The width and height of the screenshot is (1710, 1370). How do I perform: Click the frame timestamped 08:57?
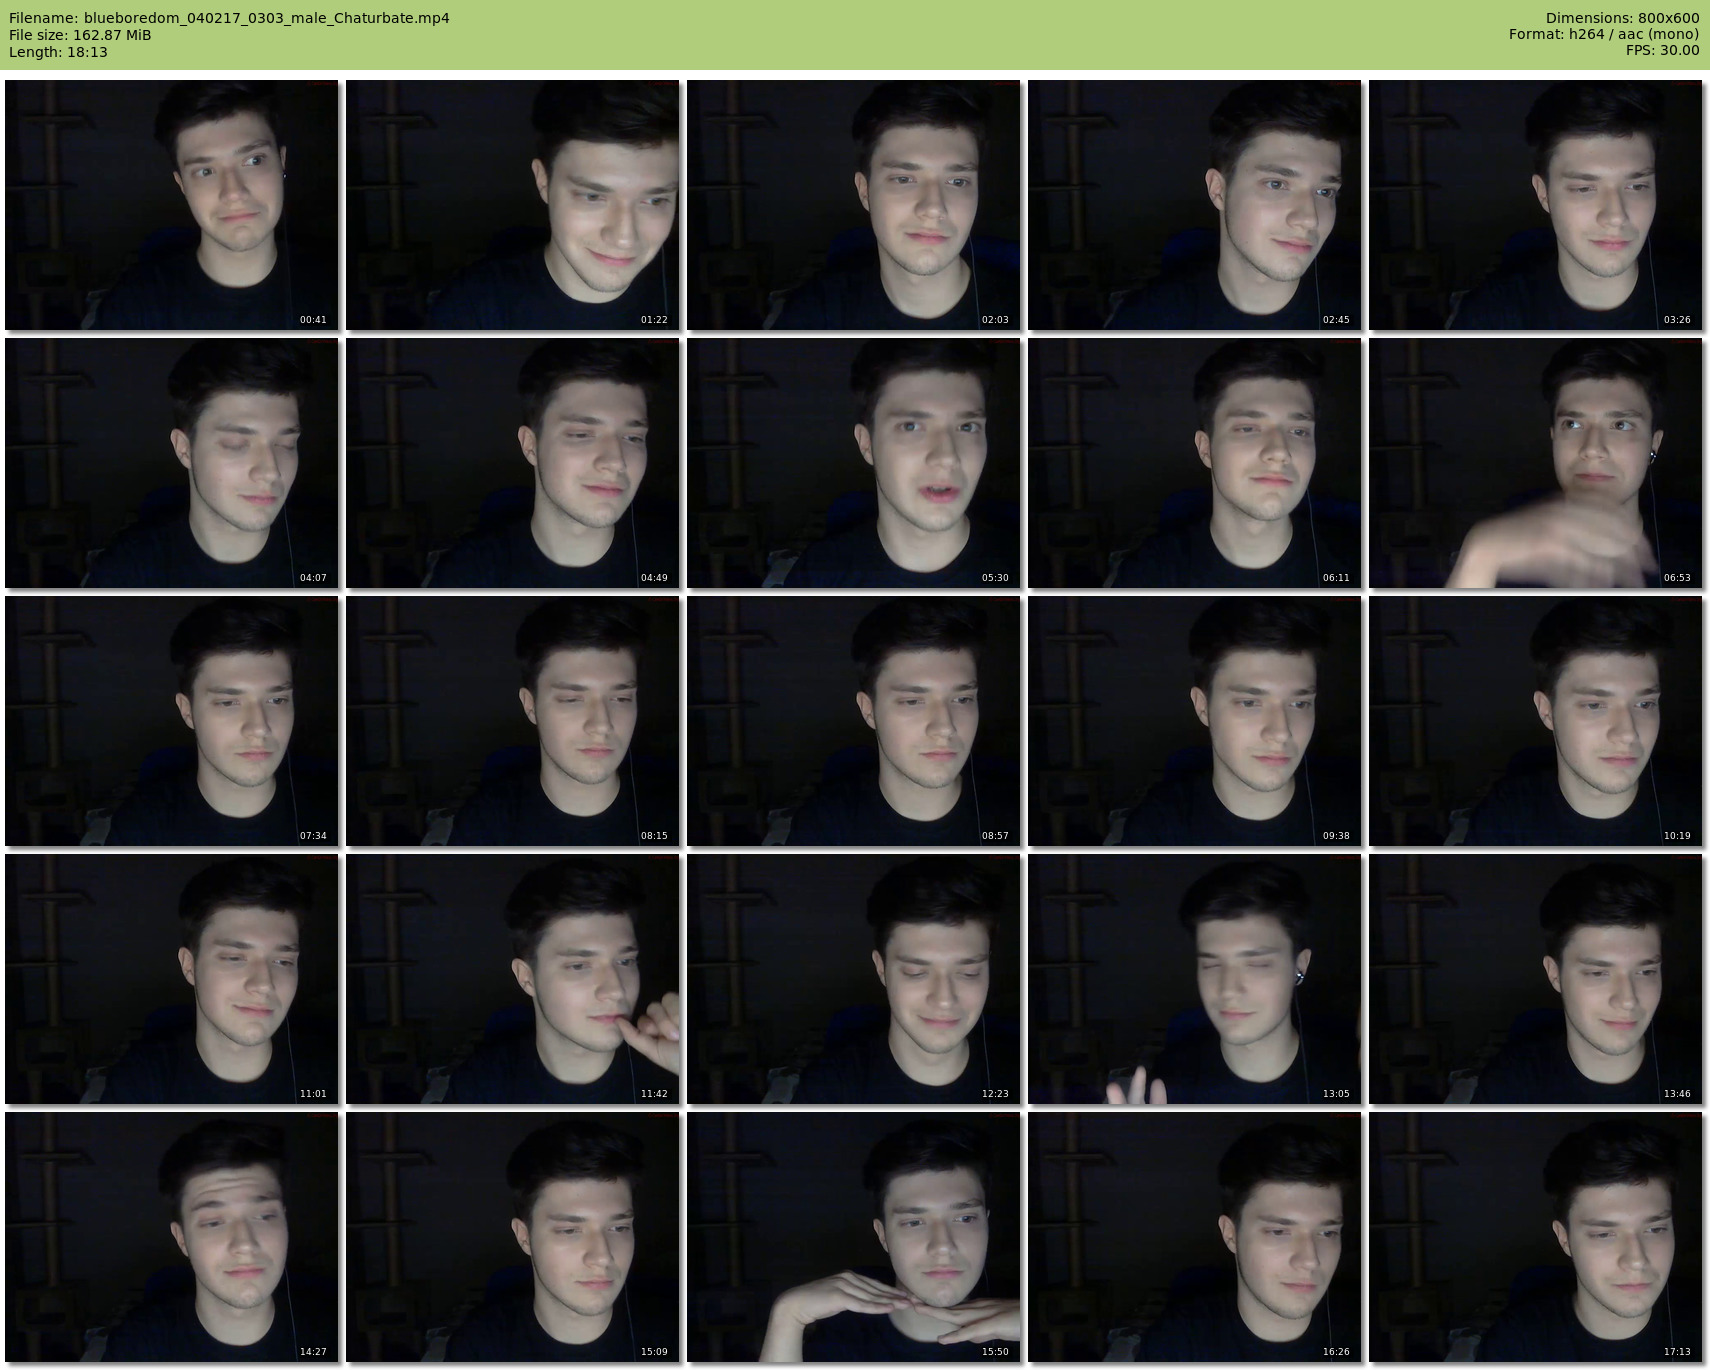pos(853,721)
